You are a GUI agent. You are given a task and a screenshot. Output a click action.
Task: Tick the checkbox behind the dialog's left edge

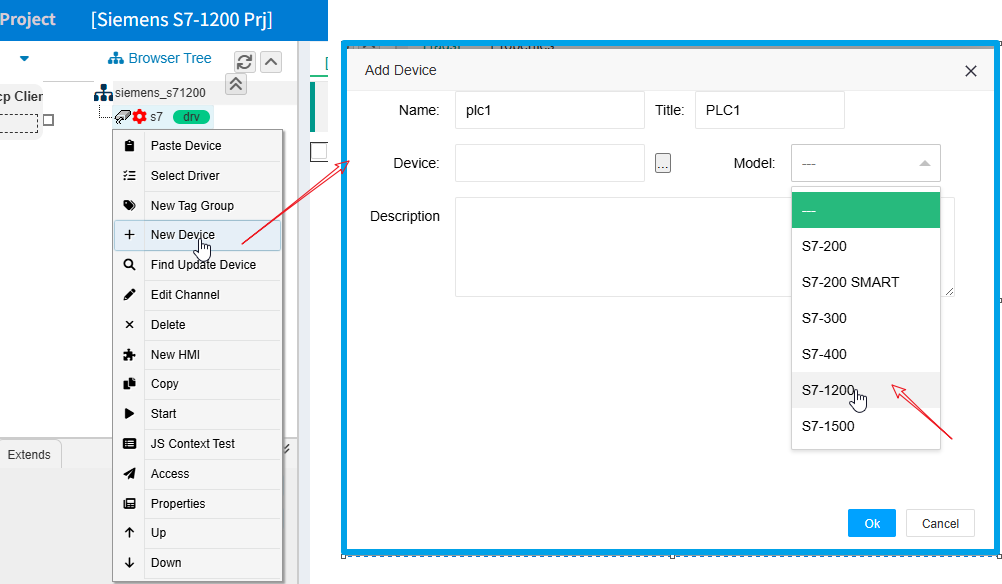[319, 152]
